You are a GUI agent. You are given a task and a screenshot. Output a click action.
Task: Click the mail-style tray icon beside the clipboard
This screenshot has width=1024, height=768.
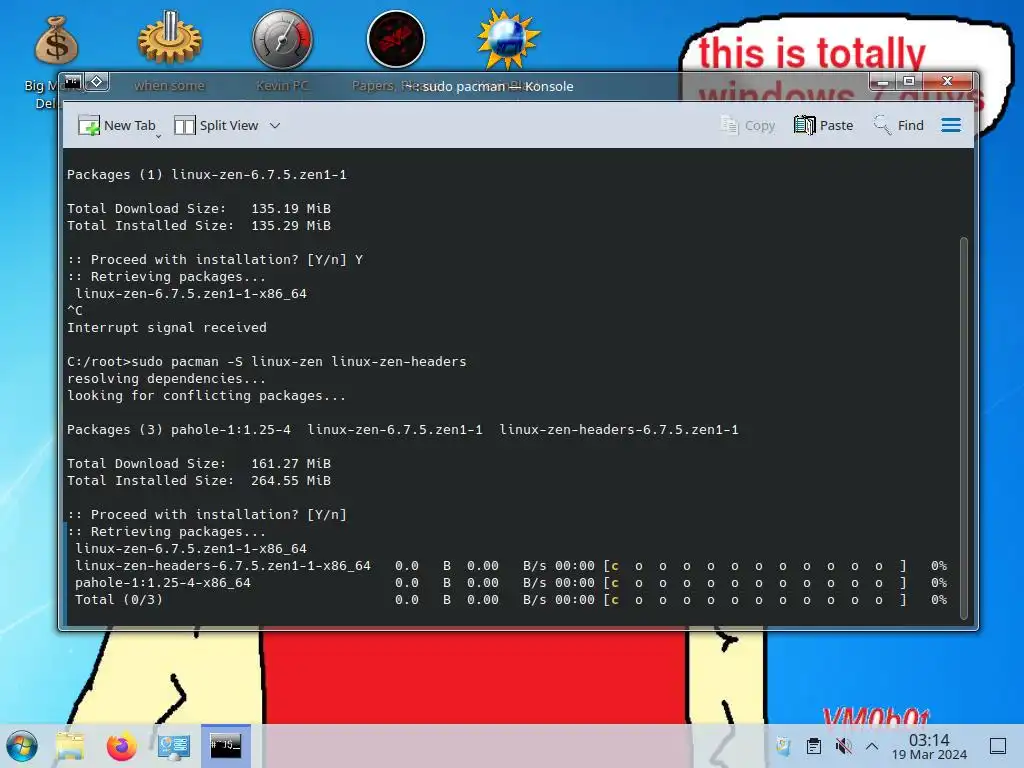783,746
